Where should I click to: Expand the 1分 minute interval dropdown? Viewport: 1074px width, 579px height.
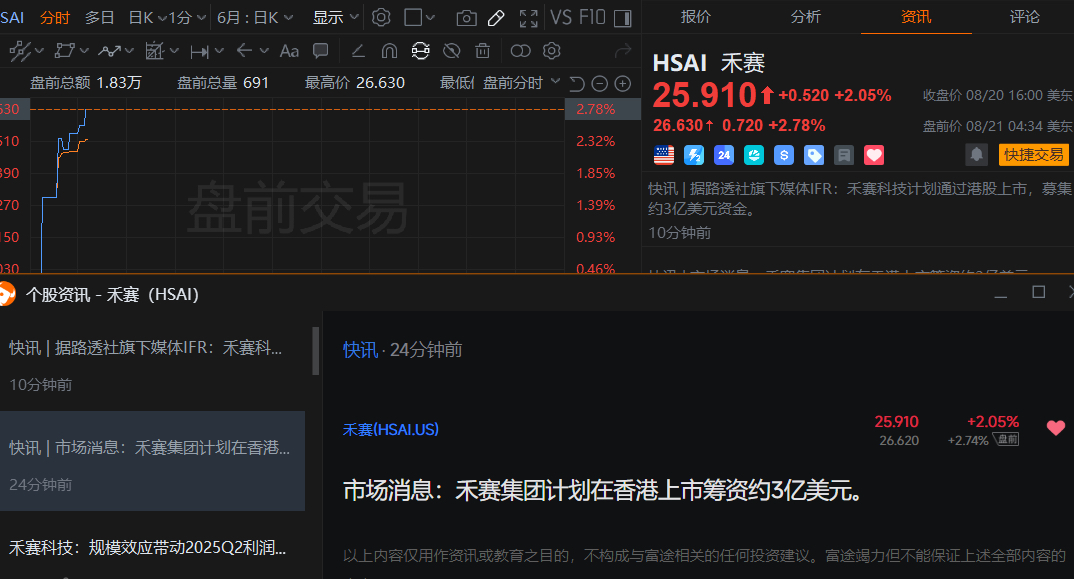(x=188, y=17)
